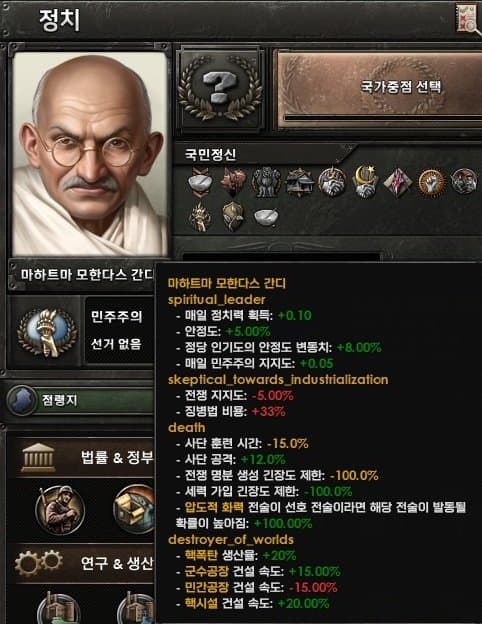Click the torch democracy ideology emblem
The height and width of the screenshot is (624, 482).
[x=47, y=332]
